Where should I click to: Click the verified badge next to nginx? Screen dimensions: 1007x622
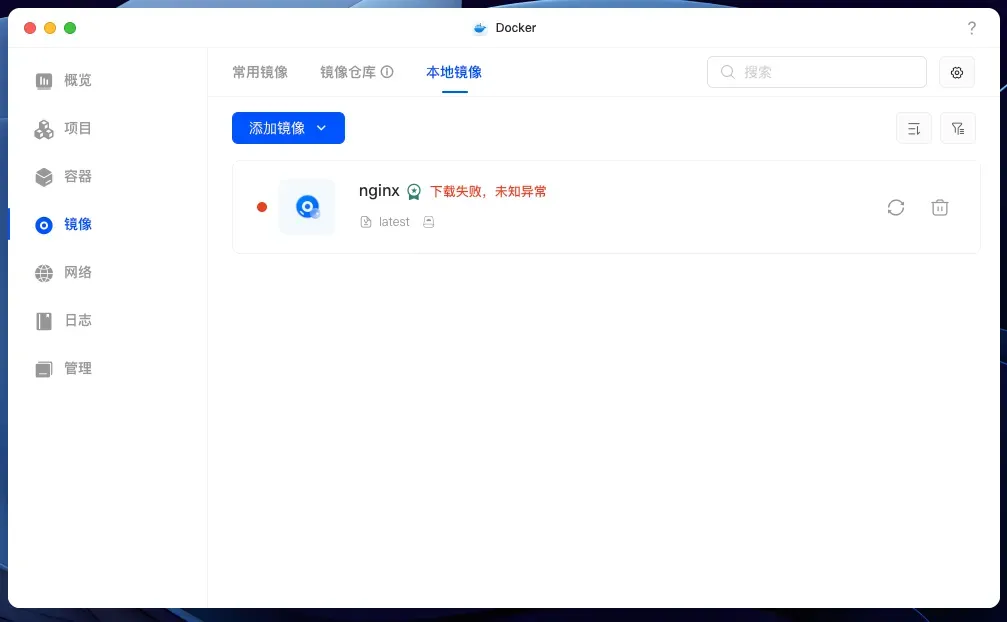click(414, 191)
